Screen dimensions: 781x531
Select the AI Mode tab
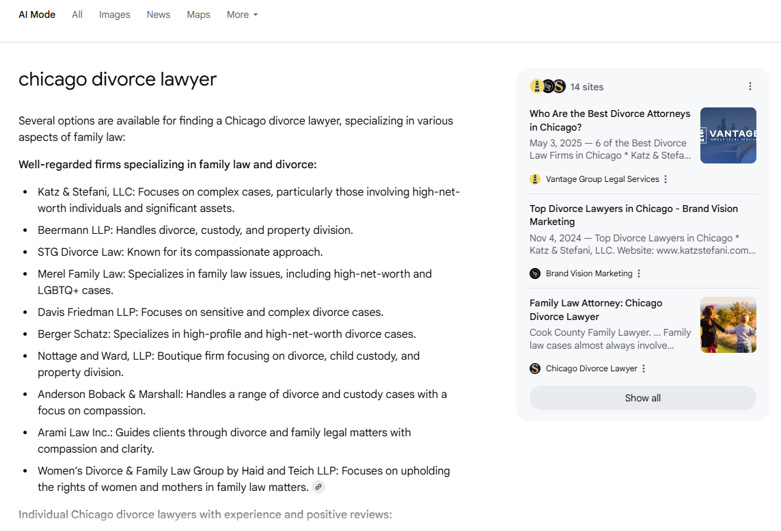37,14
